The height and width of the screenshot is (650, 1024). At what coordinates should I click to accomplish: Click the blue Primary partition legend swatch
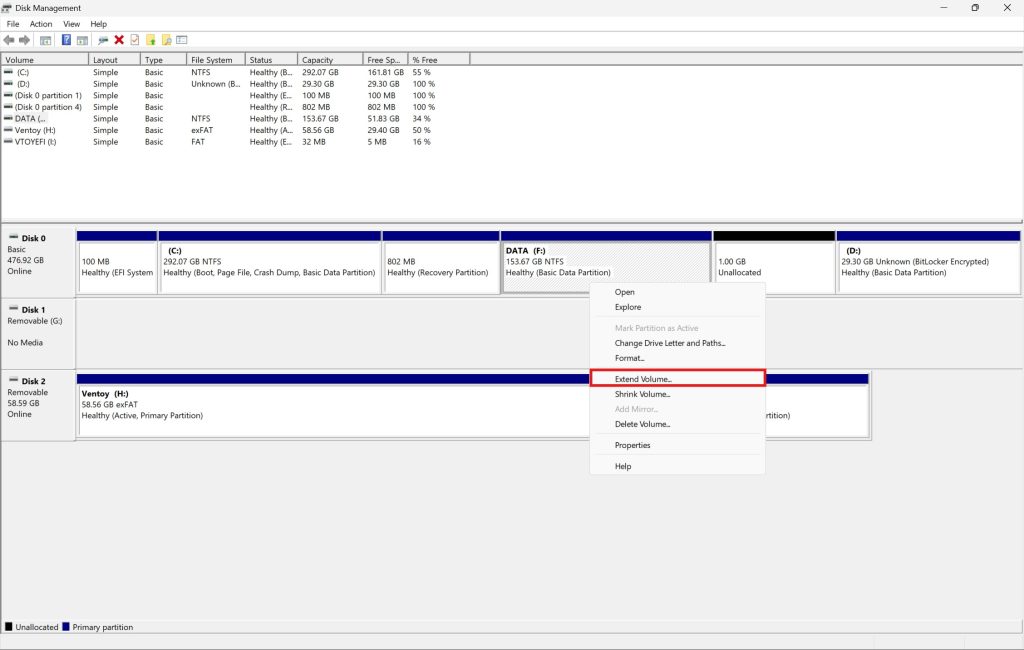(65, 626)
